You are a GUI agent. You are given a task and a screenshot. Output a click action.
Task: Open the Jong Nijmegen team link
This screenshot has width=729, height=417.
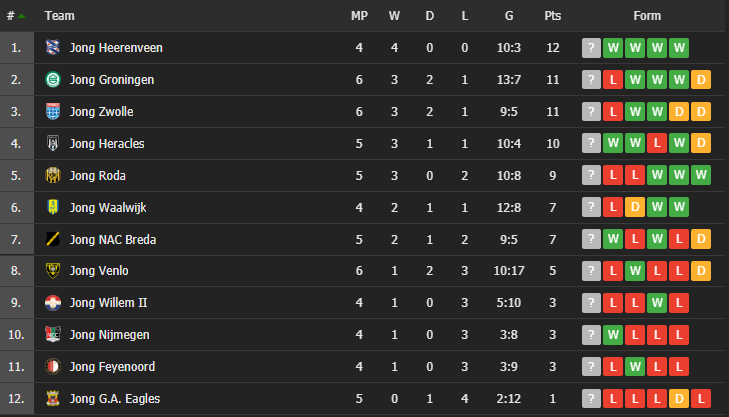pyautogui.click(x=110, y=335)
